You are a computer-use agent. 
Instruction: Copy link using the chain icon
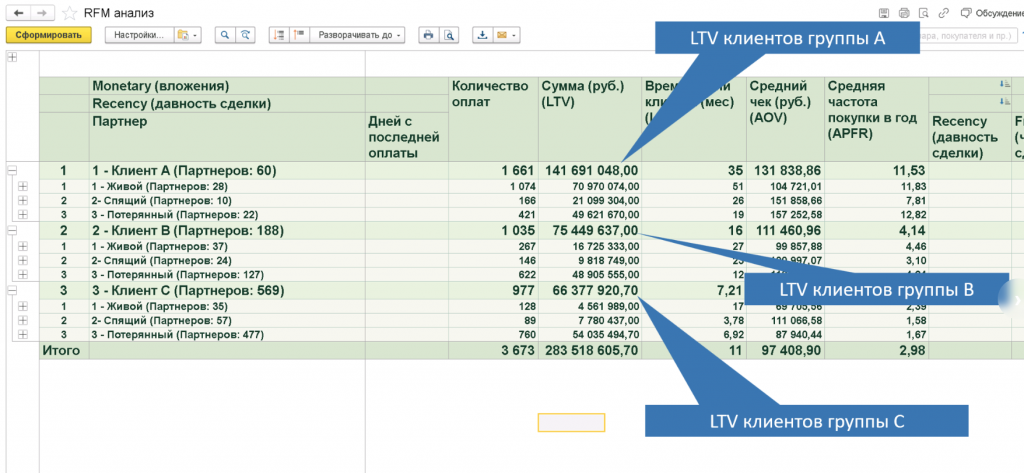[x=943, y=13]
